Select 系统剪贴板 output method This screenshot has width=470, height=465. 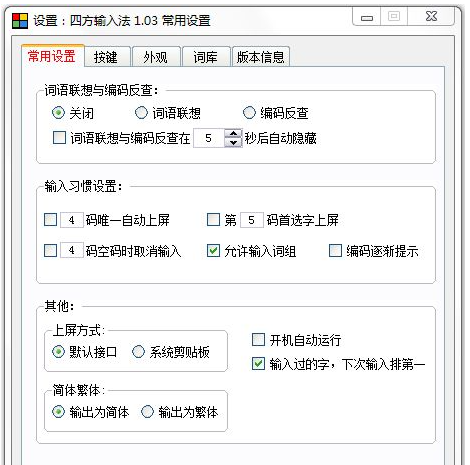[x=138, y=352]
